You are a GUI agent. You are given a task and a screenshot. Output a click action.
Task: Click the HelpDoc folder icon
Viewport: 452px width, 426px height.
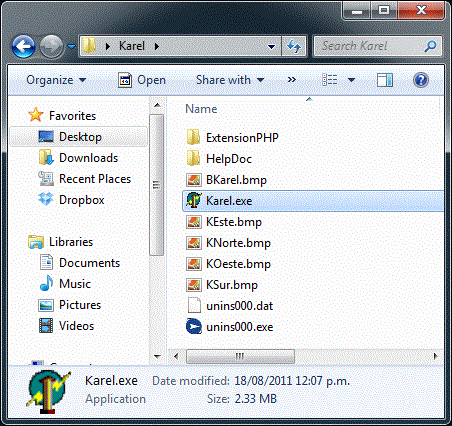coord(194,158)
